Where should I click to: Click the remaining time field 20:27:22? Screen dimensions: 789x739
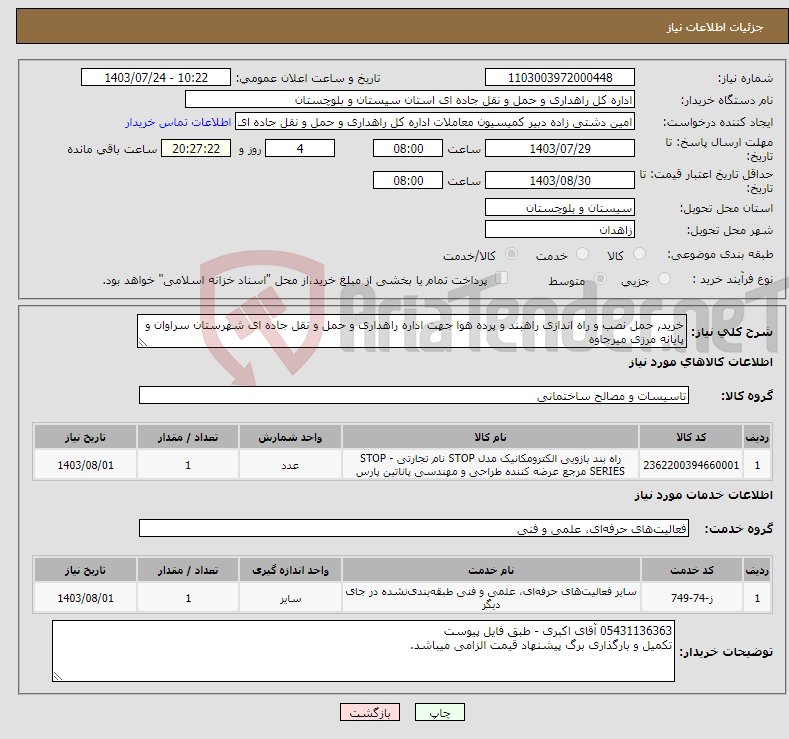[x=196, y=148]
